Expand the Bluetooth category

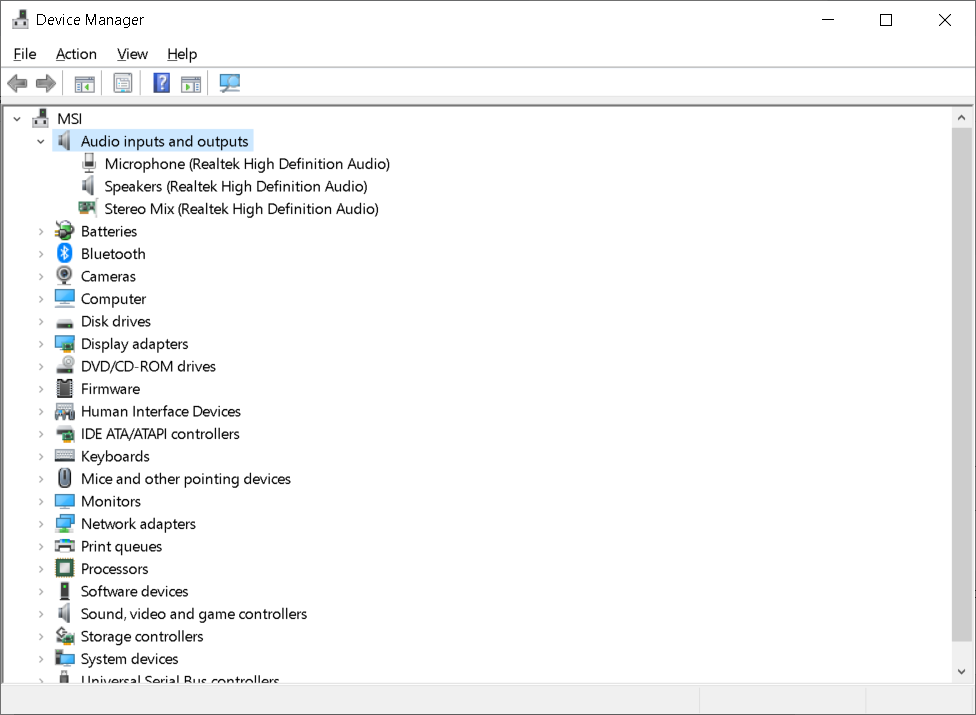[41, 254]
